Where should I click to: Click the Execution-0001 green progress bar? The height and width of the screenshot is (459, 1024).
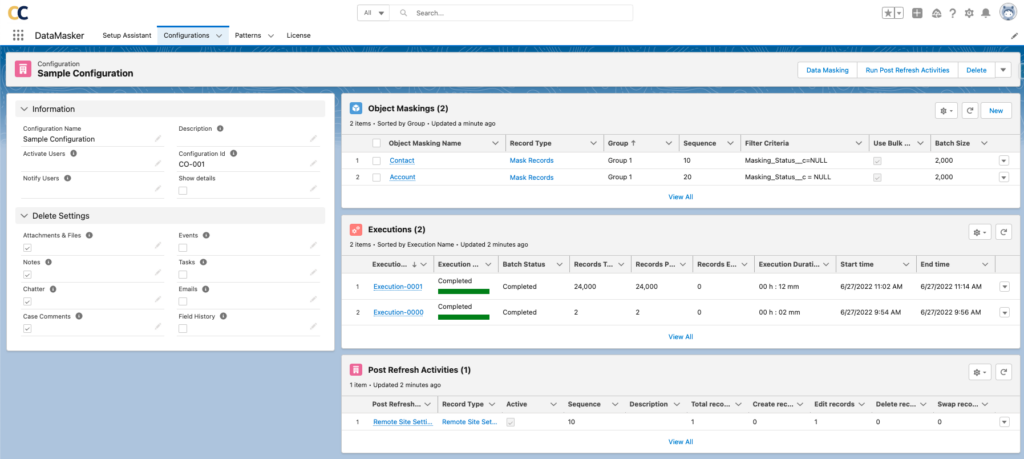(463, 291)
